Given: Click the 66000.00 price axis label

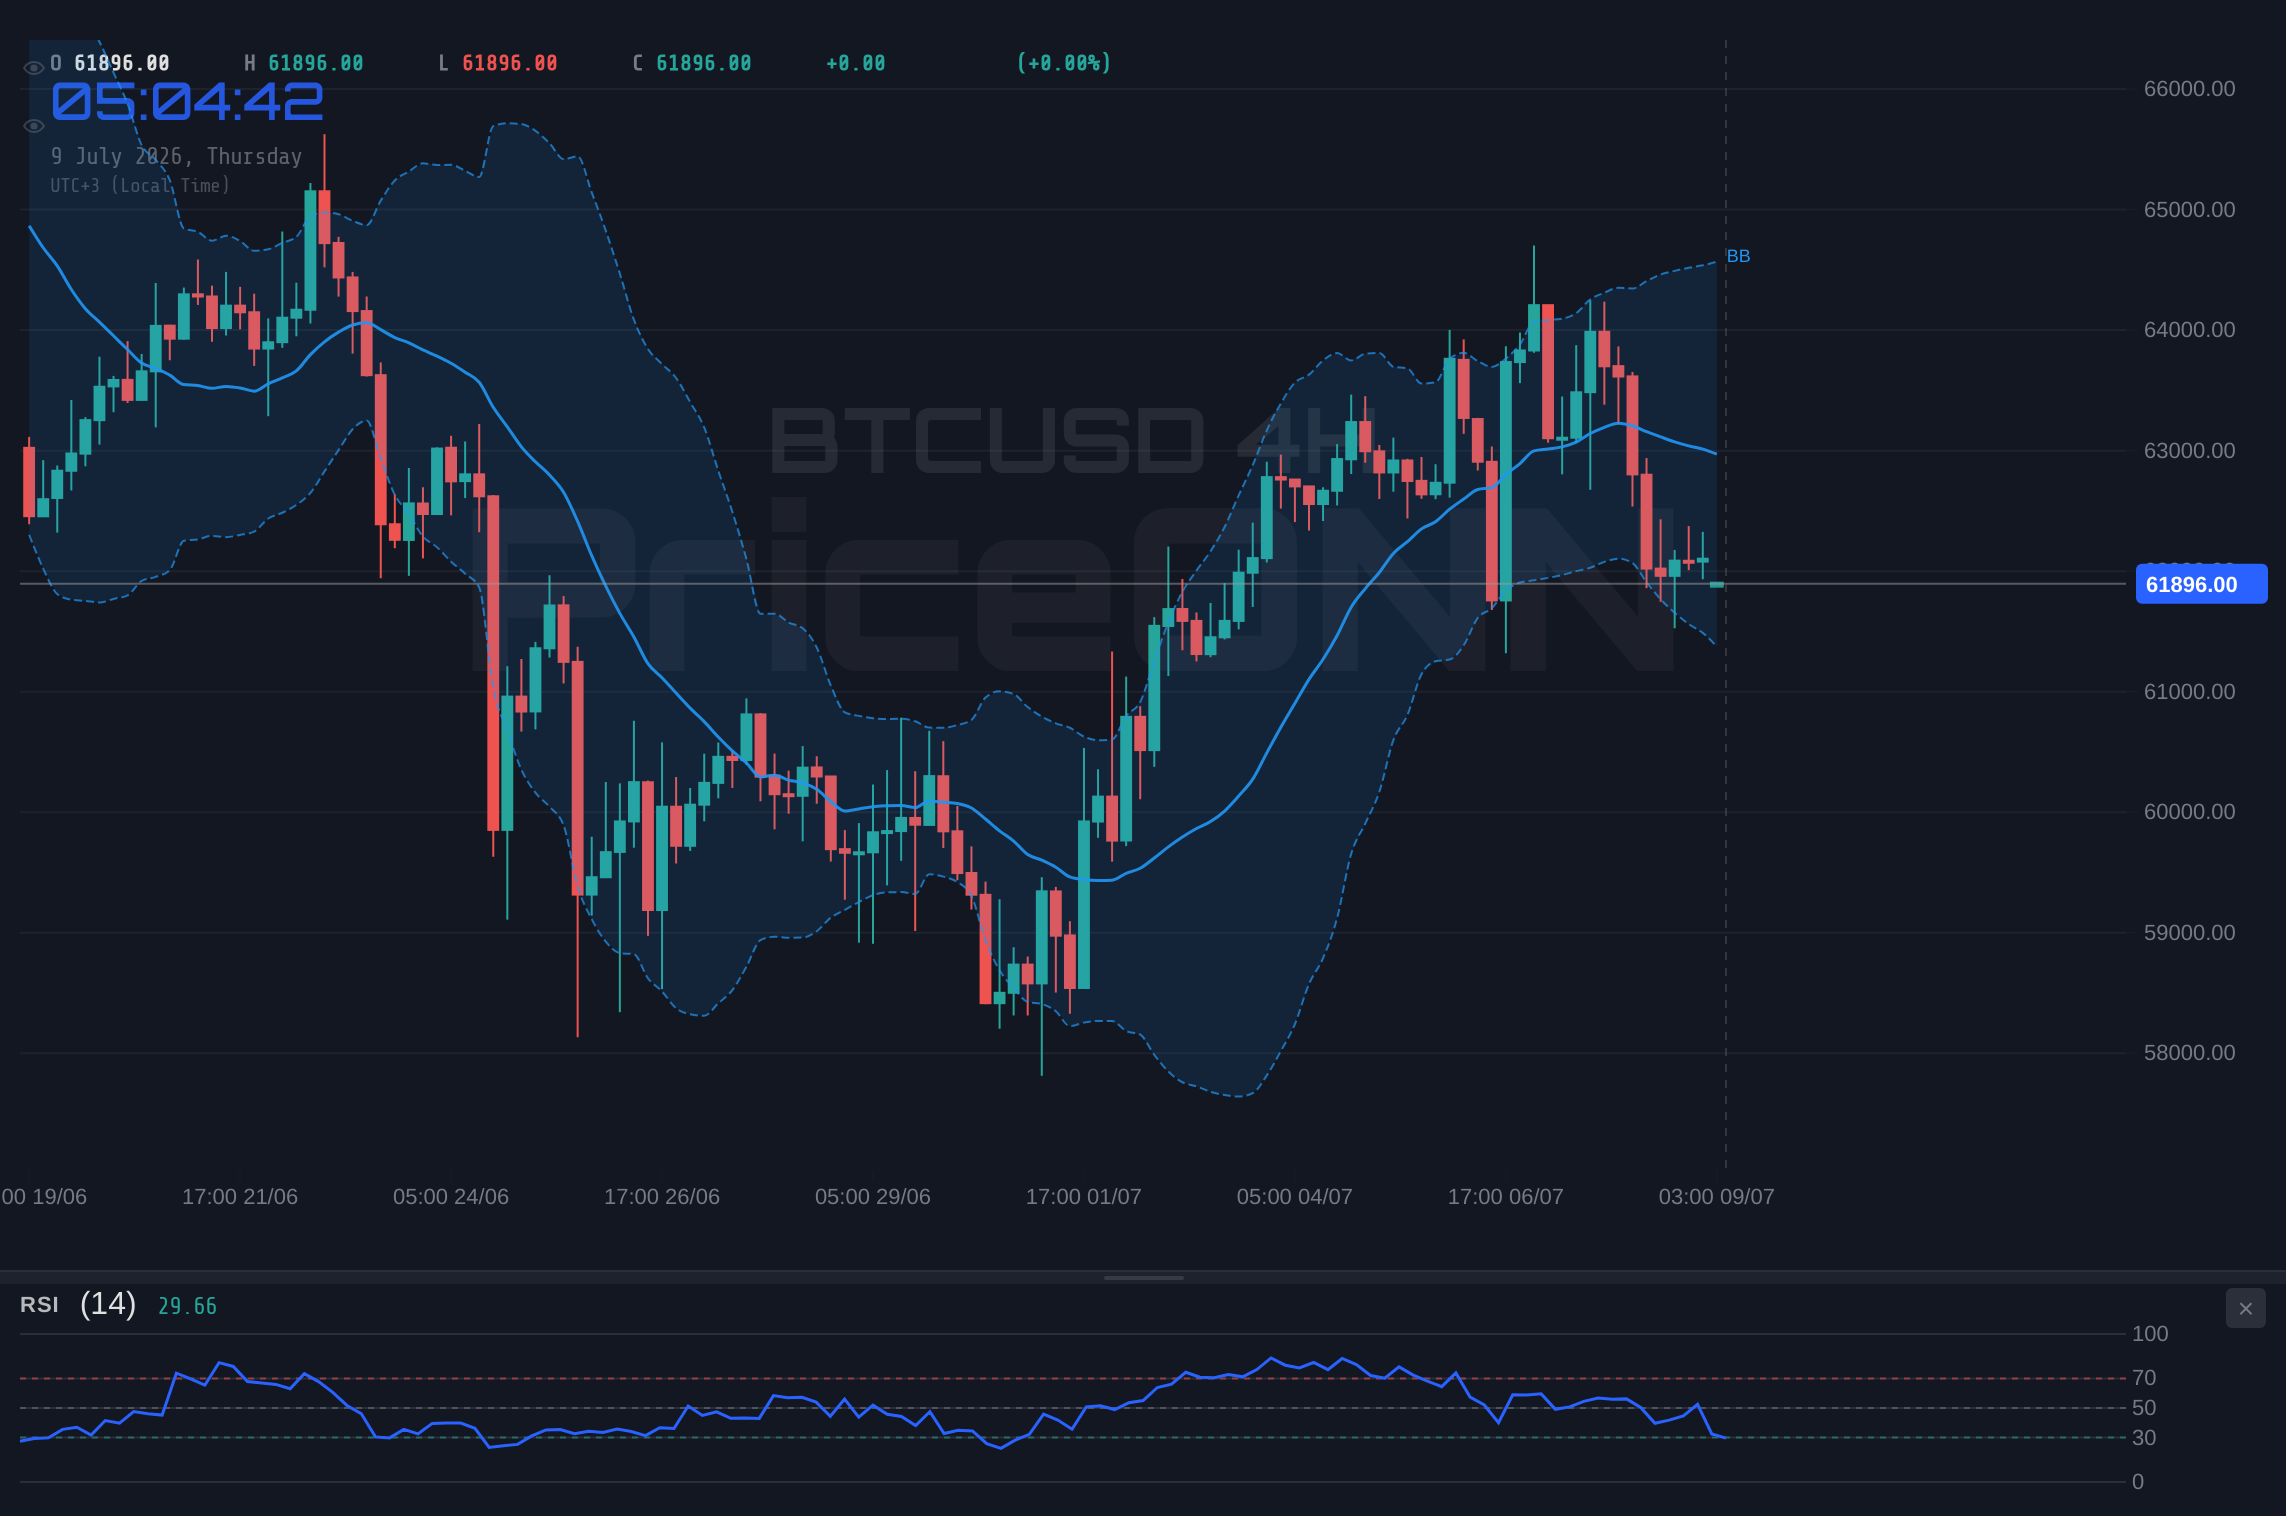Looking at the screenshot, I should click(x=2189, y=89).
